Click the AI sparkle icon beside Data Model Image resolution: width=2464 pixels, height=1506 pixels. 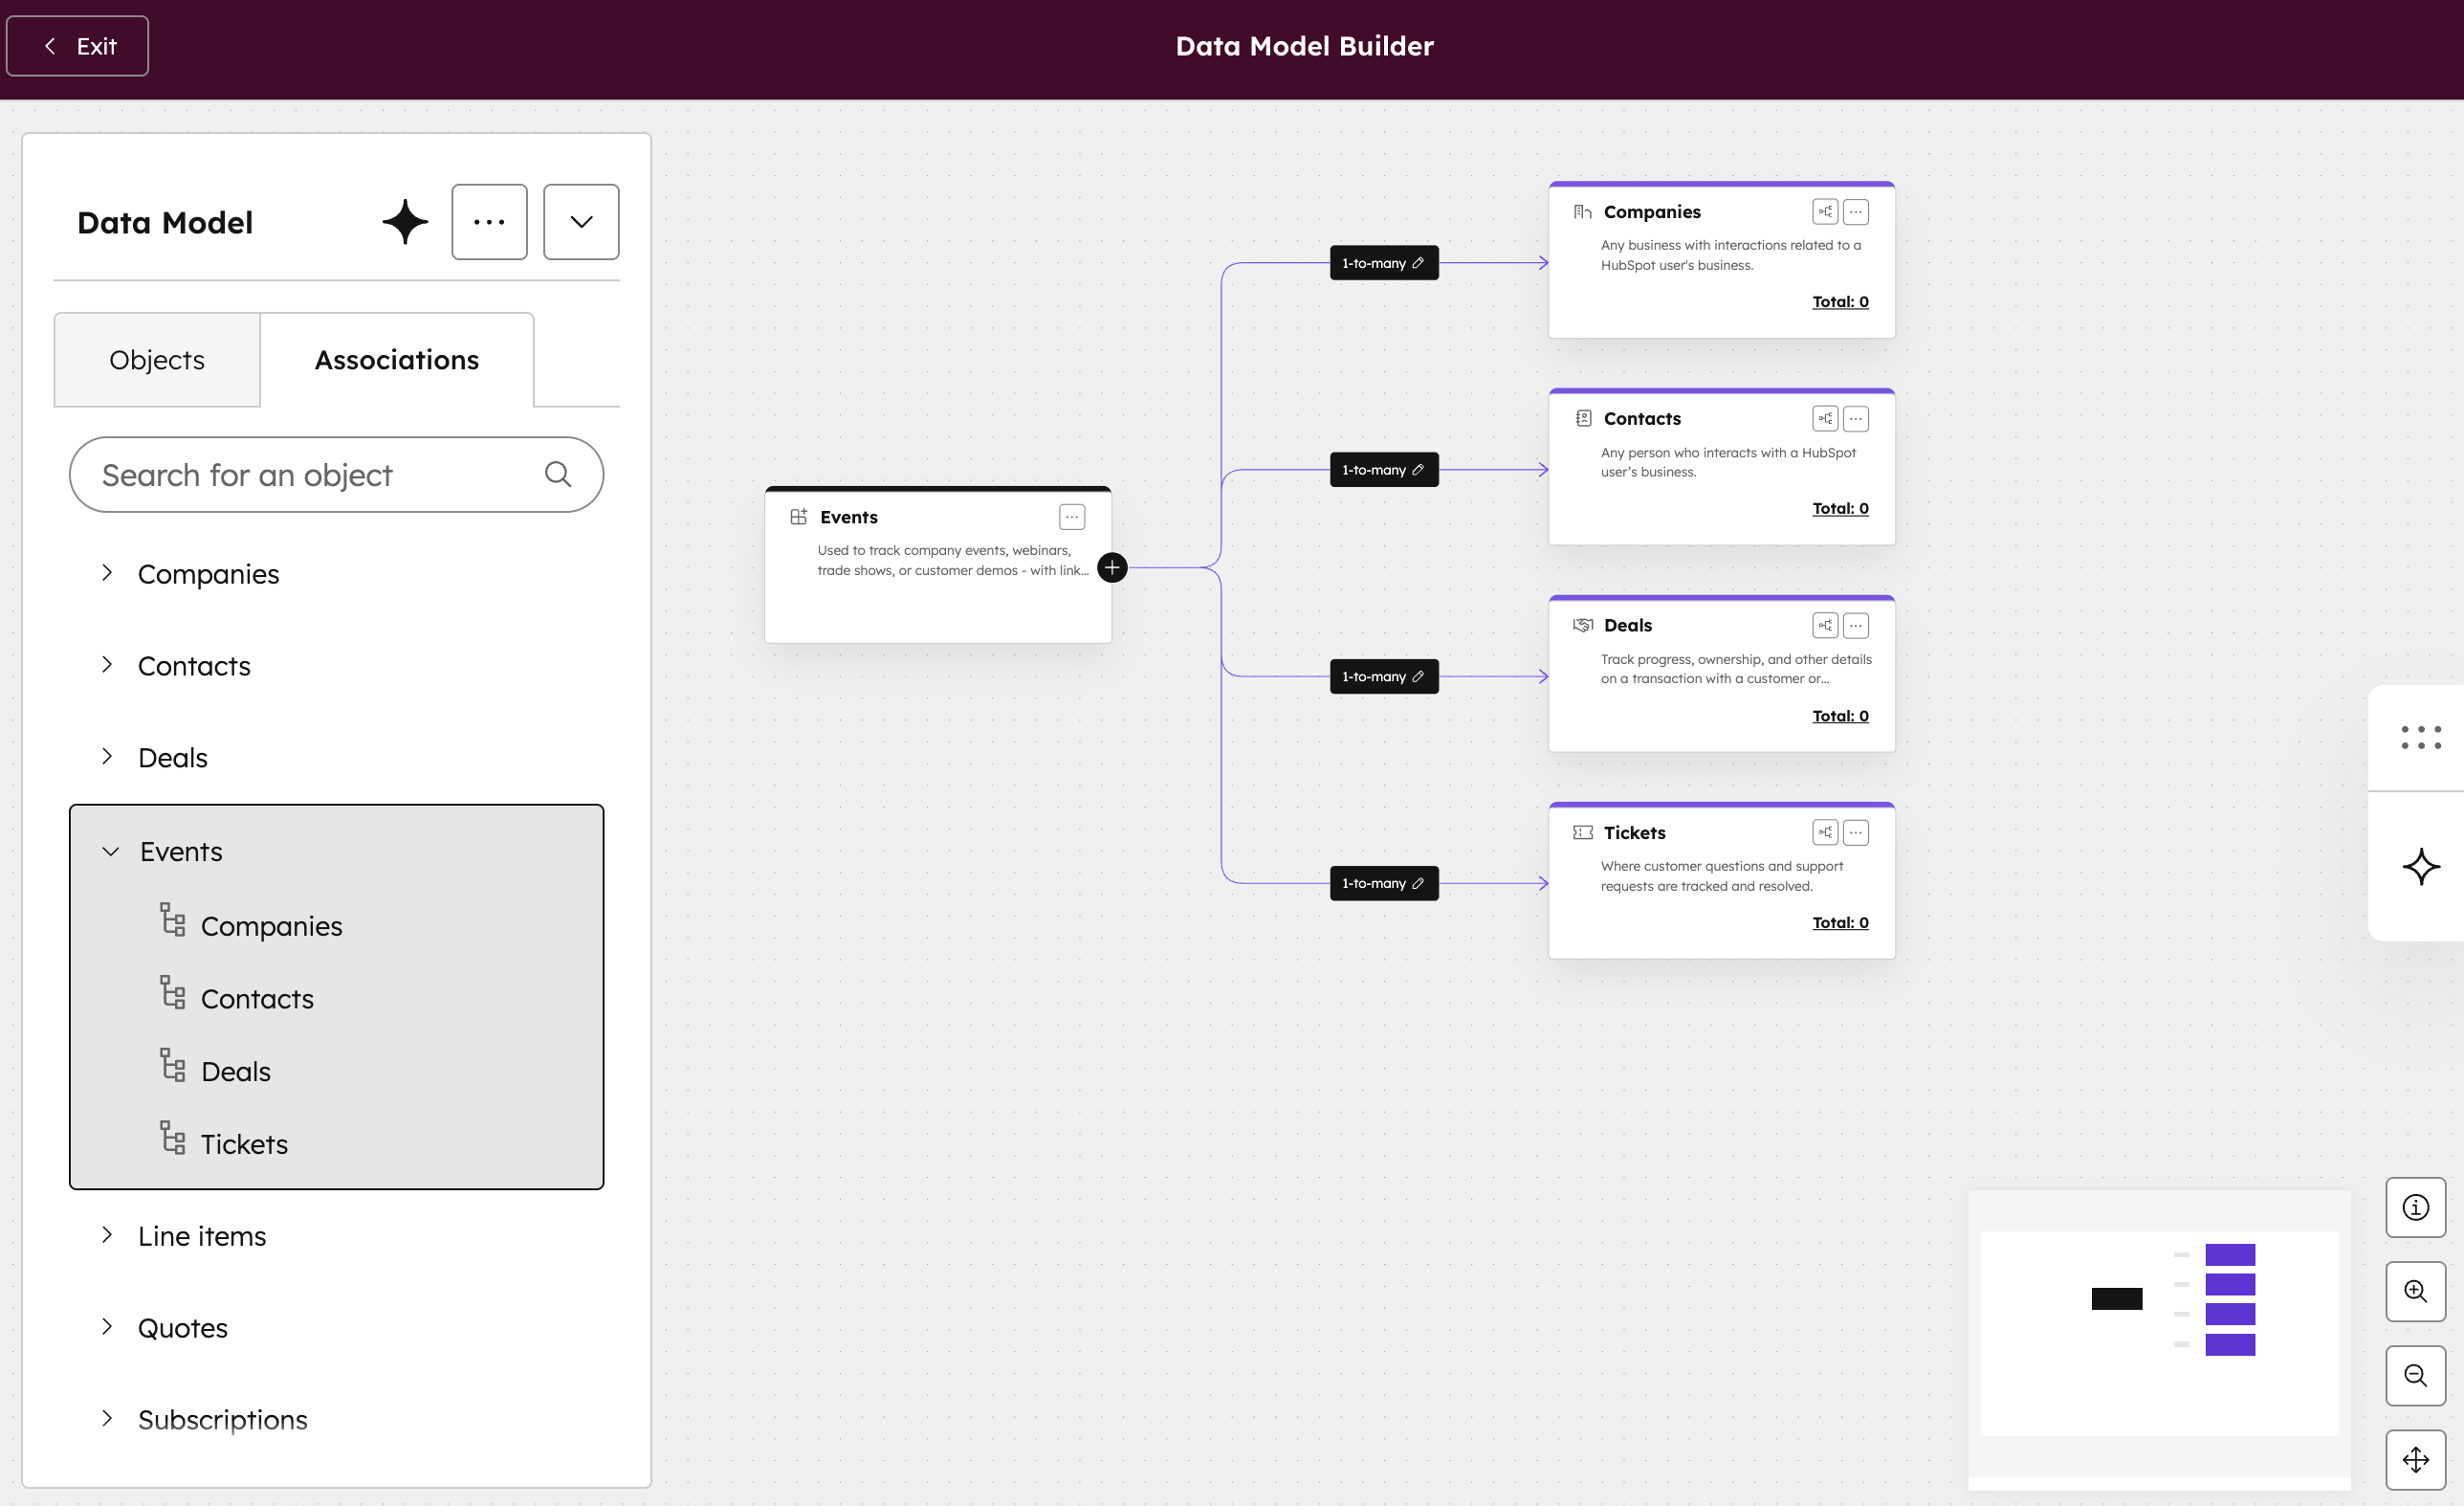pyautogui.click(x=405, y=222)
